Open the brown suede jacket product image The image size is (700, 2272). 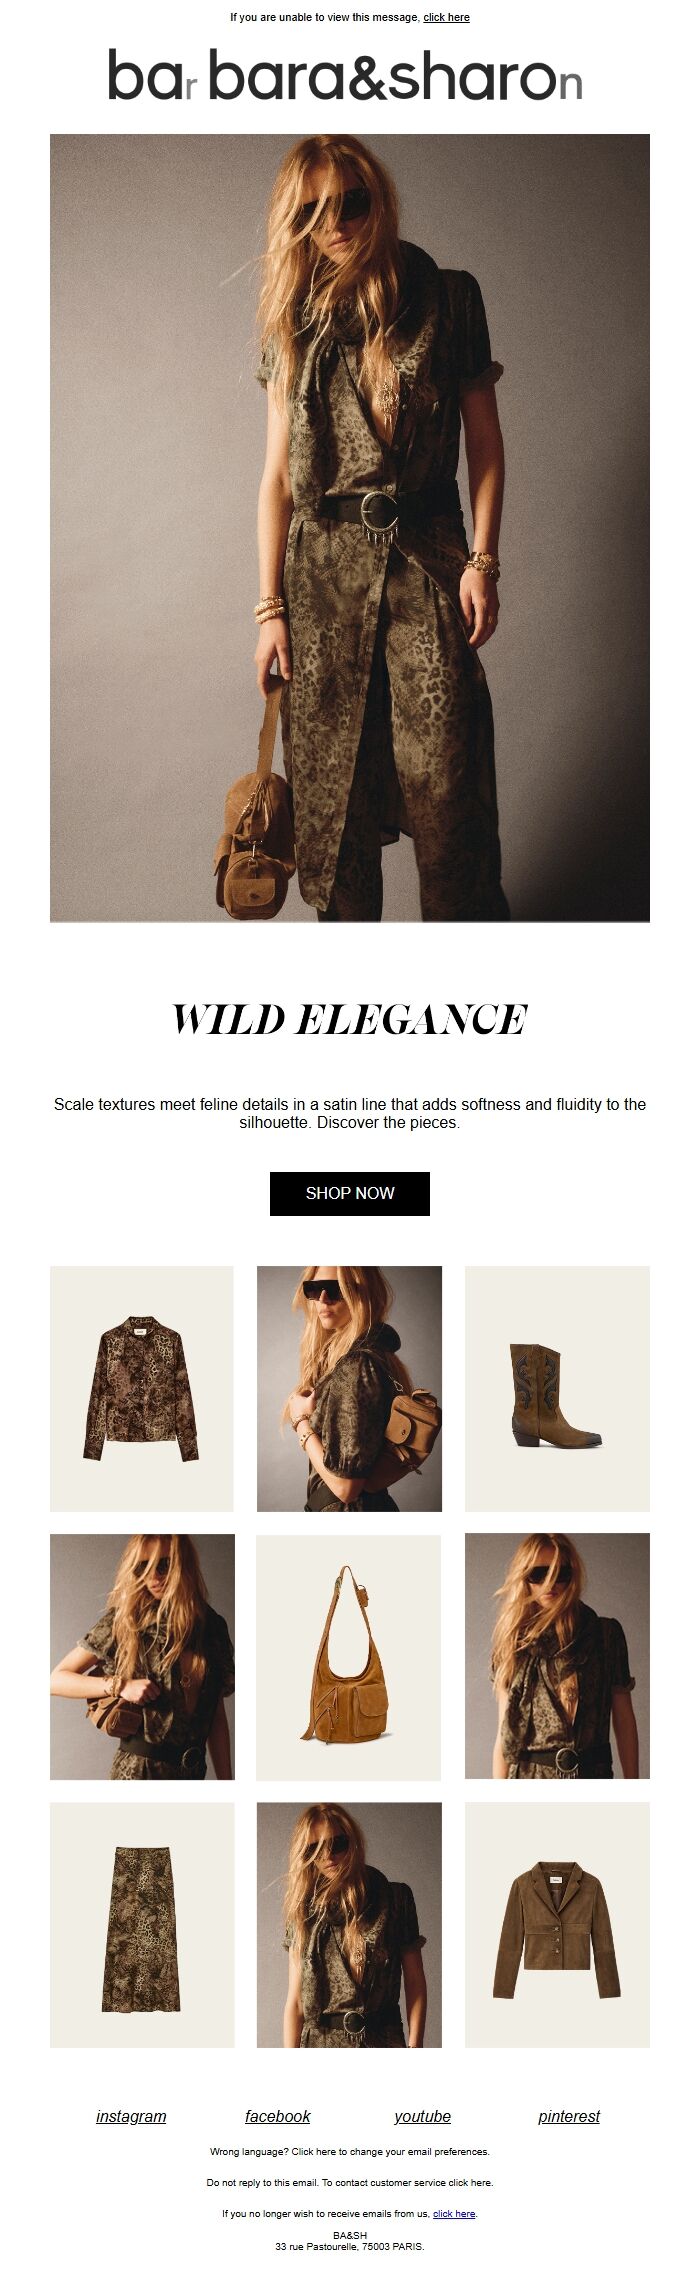click(x=557, y=1925)
